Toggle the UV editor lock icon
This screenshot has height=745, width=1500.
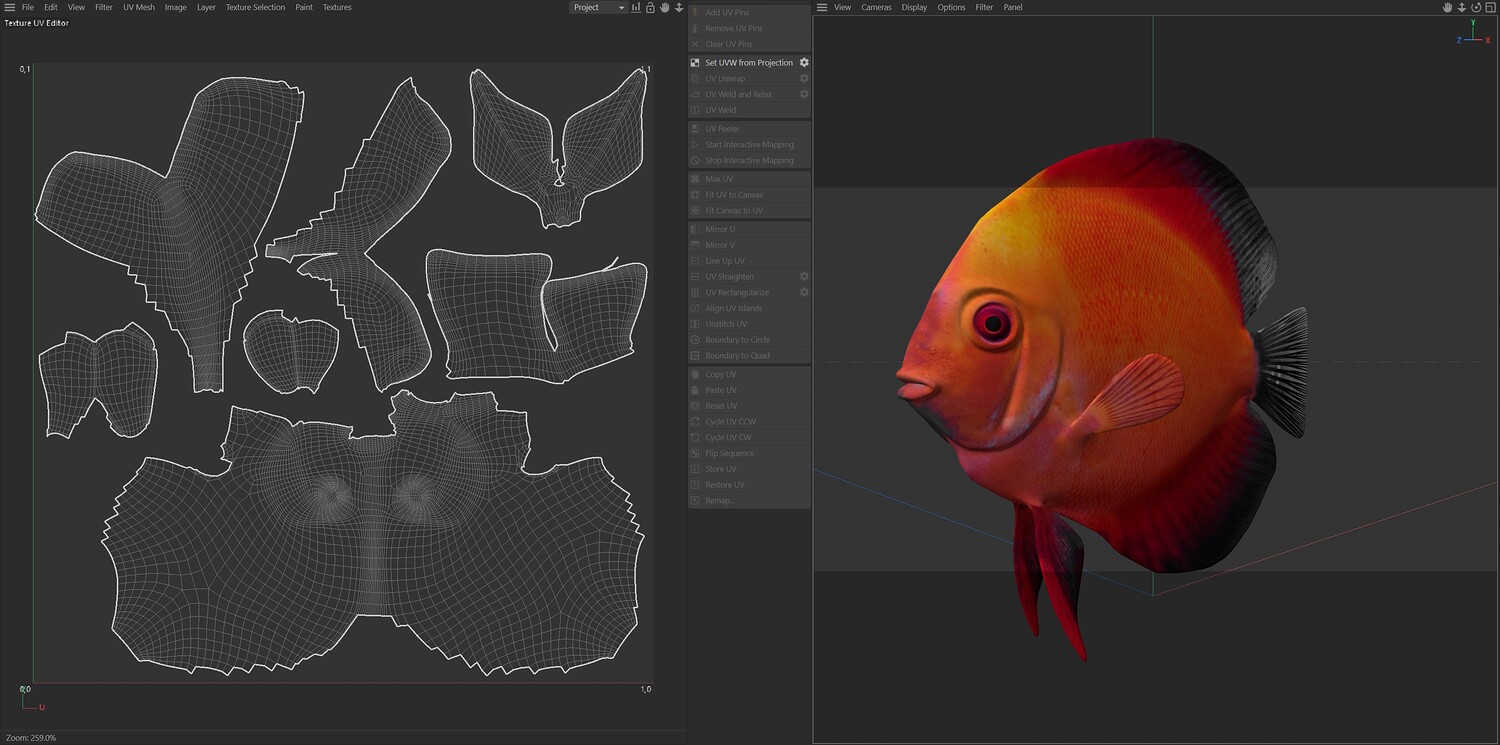pos(650,7)
